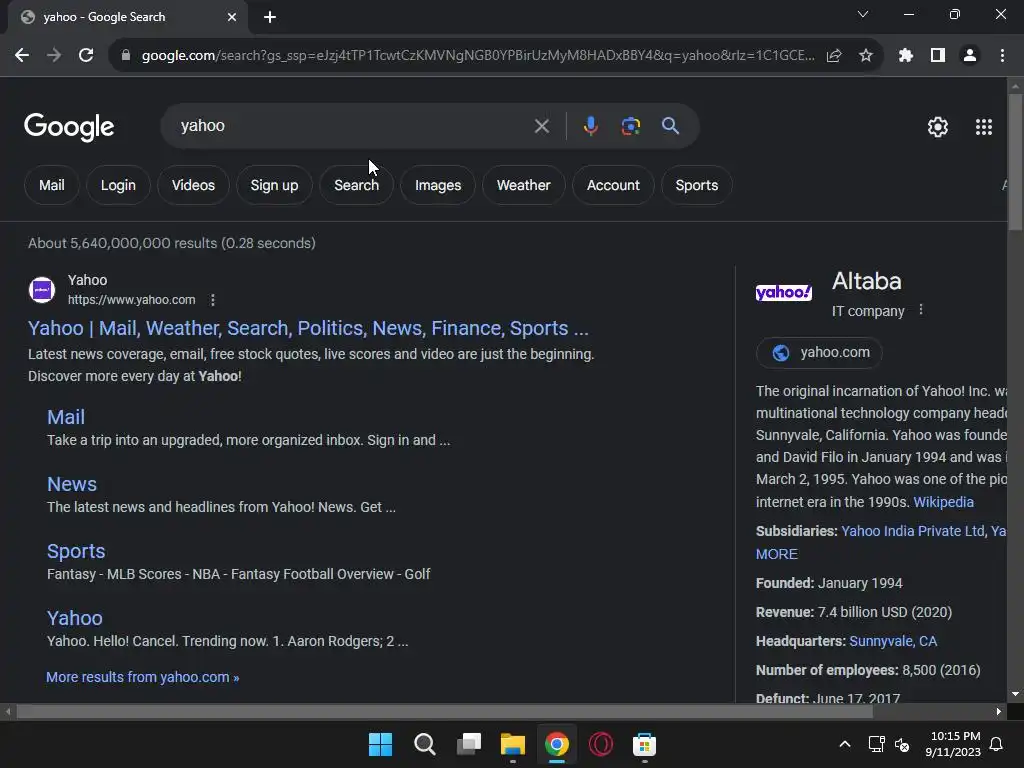Open the Wikipedia link

pyautogui.click(x=944, y=502)
